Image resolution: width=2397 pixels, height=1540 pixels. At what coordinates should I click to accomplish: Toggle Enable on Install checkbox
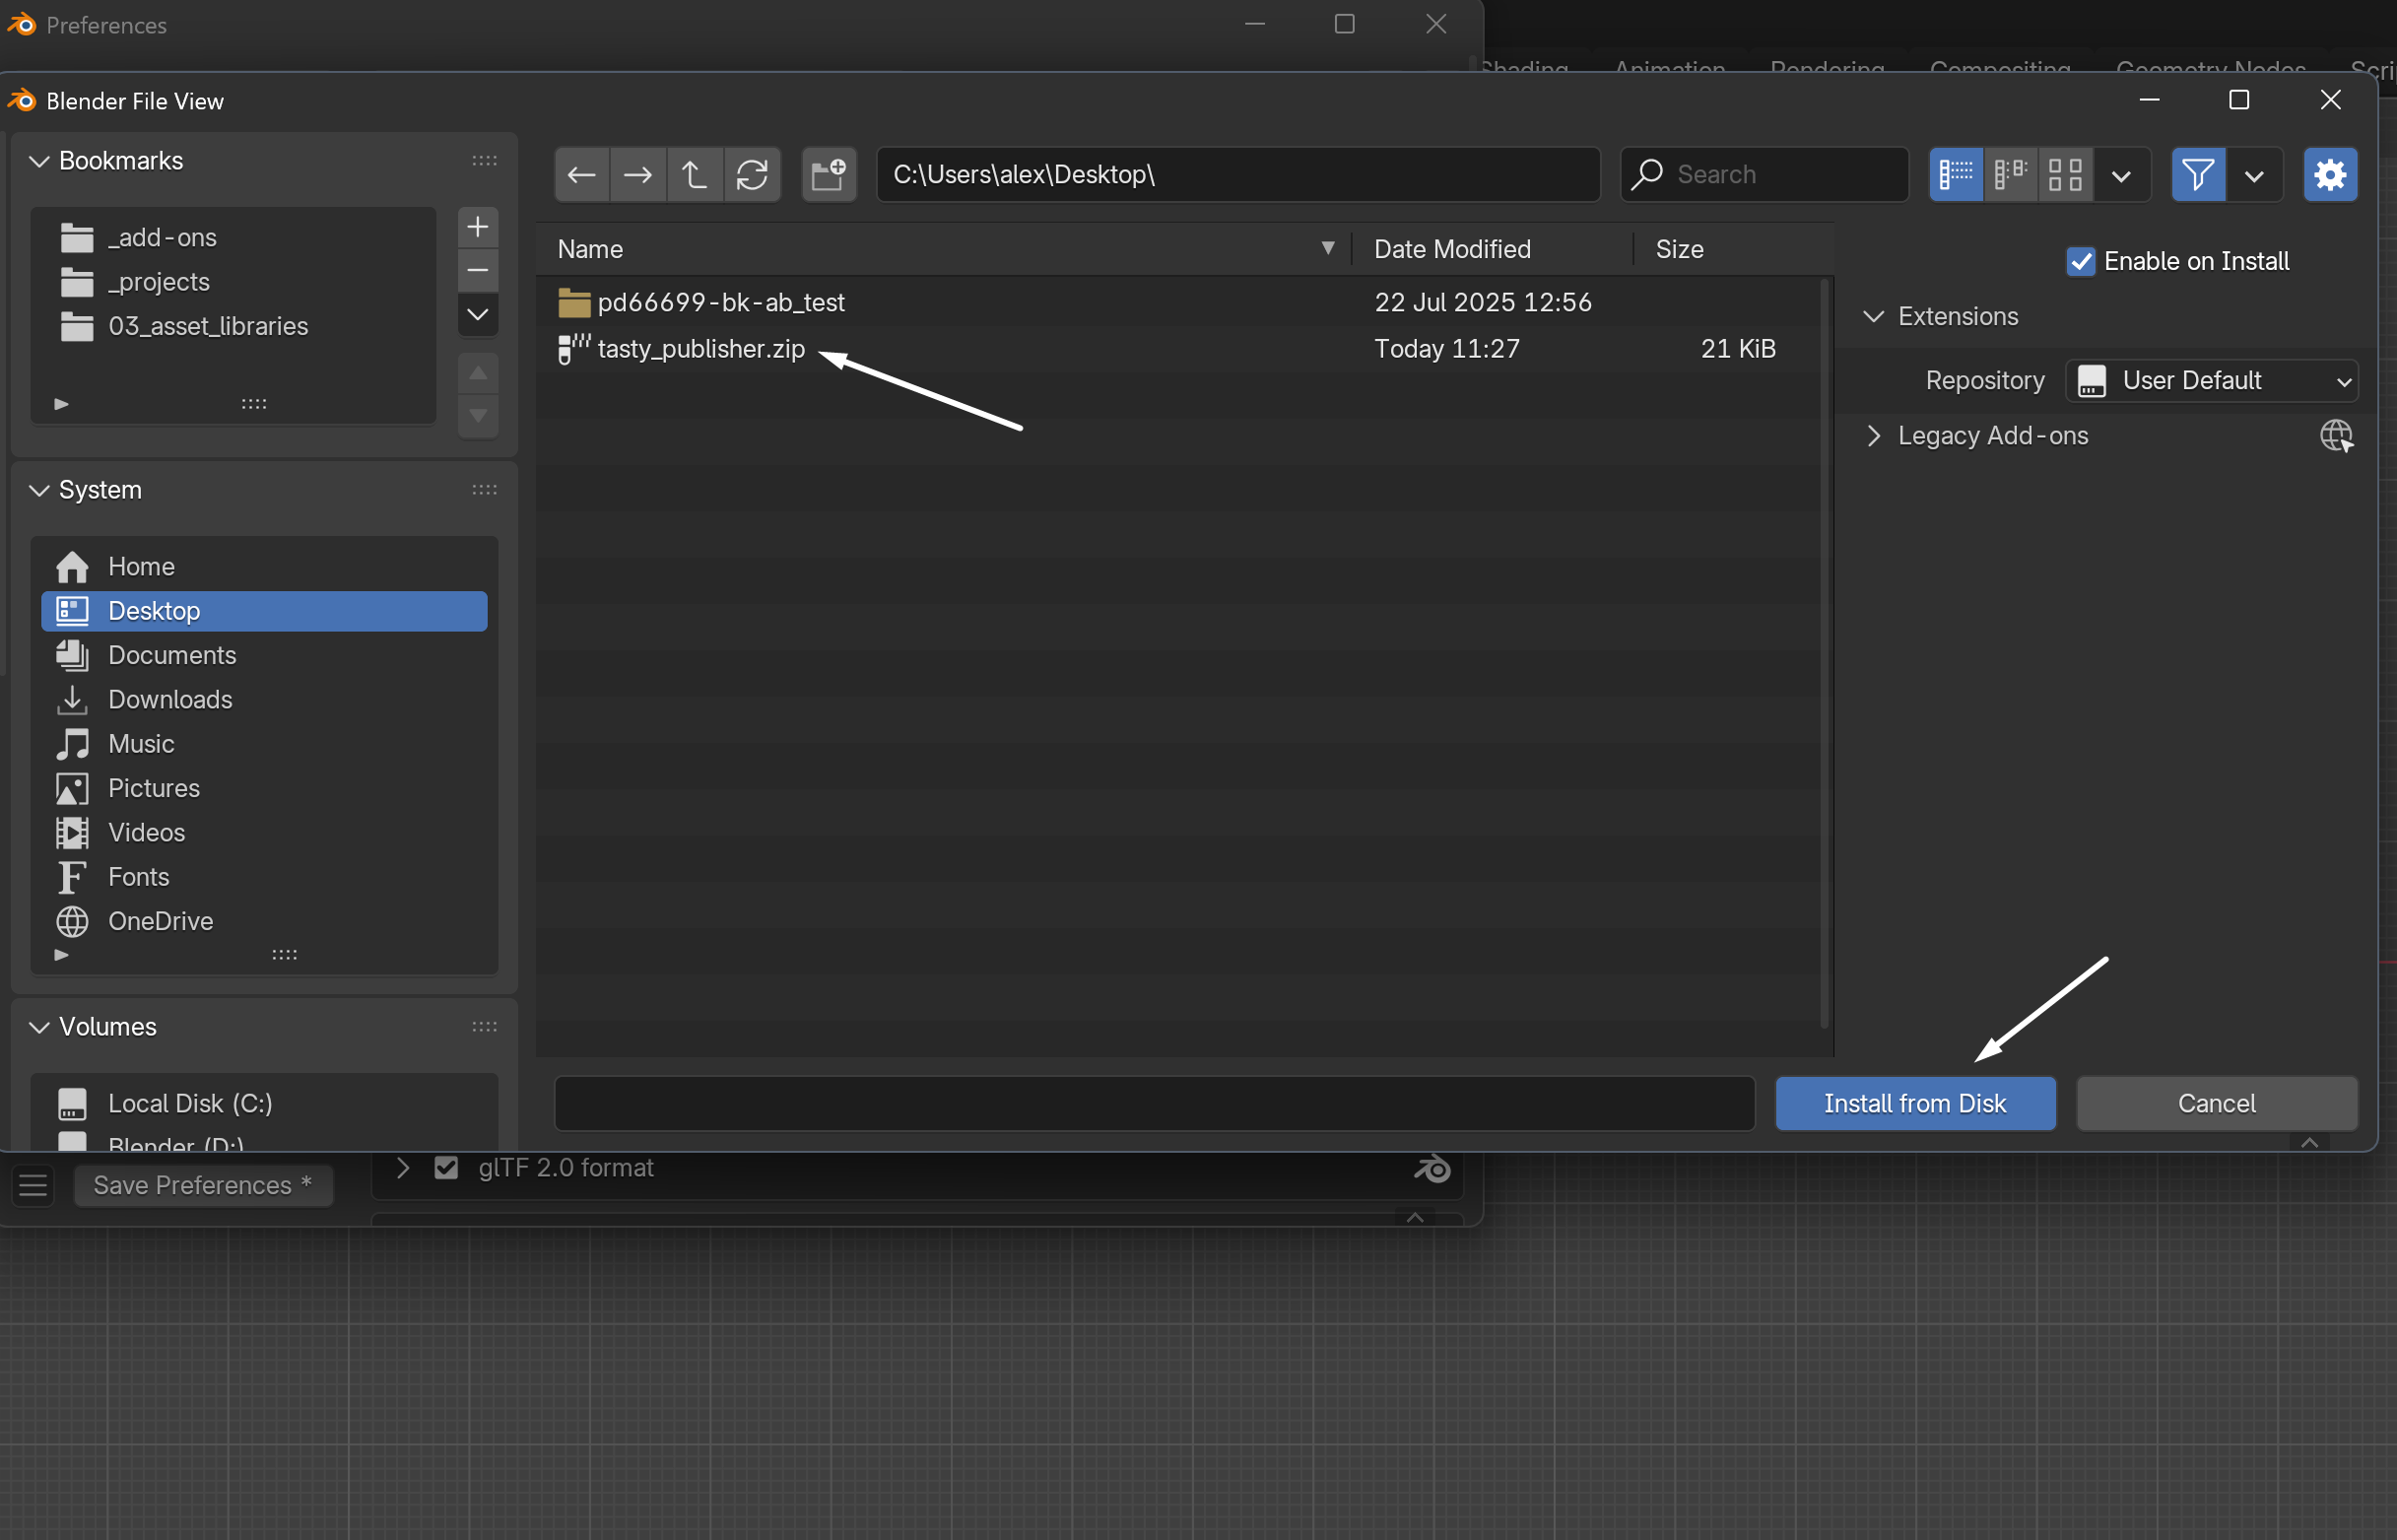pos(2081,262)
